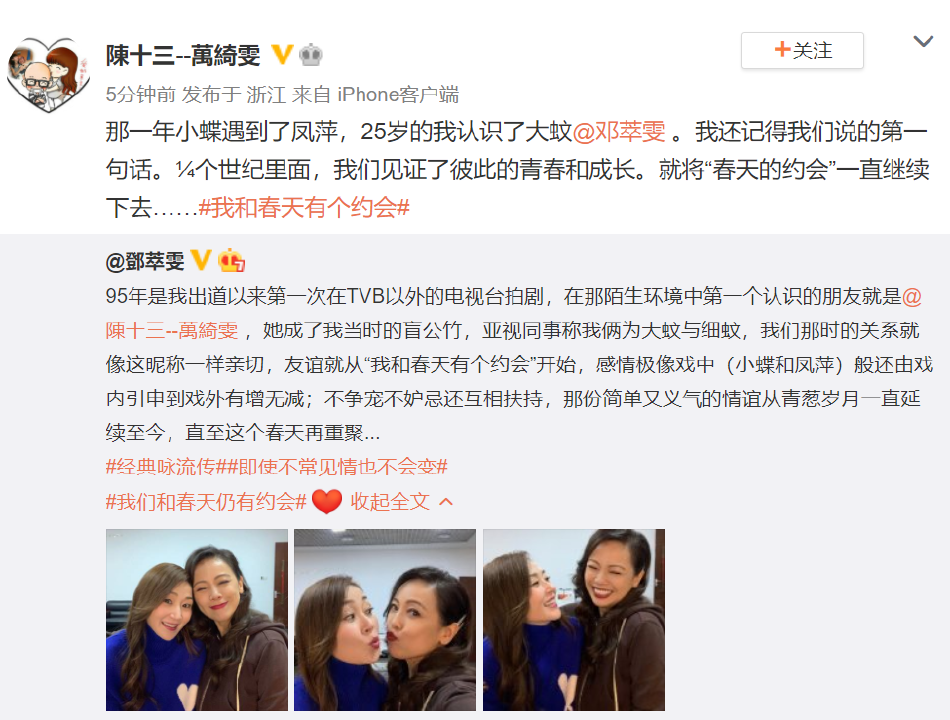Click the up arrow next to 收起全文
This screenshot has height=720, width=950.
[x=446, y=502]
